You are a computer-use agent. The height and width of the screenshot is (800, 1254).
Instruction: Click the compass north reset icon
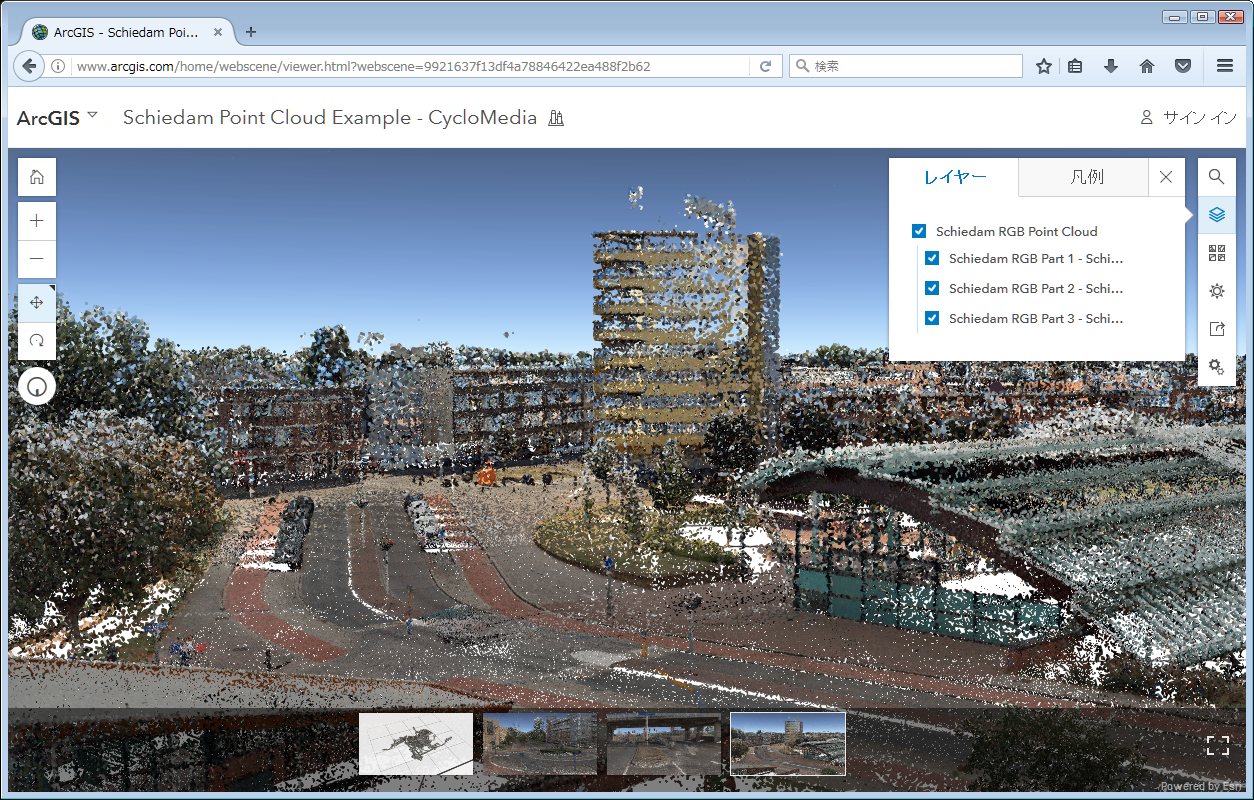coord(37,386)
